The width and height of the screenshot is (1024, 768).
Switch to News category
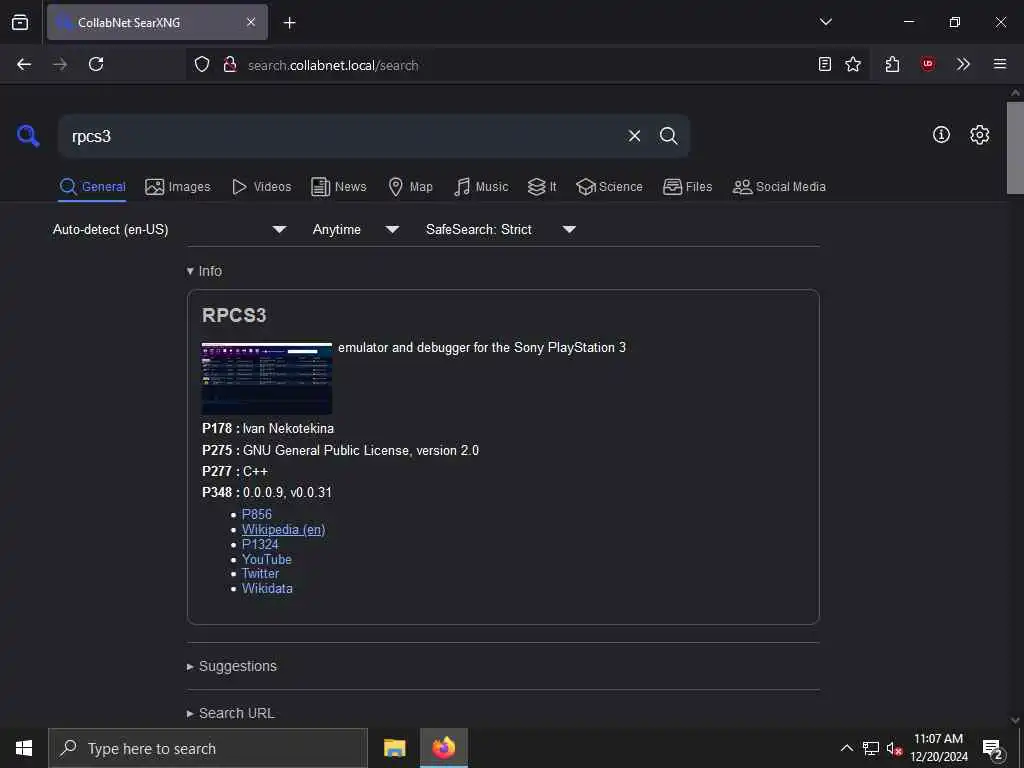(339, 187)
